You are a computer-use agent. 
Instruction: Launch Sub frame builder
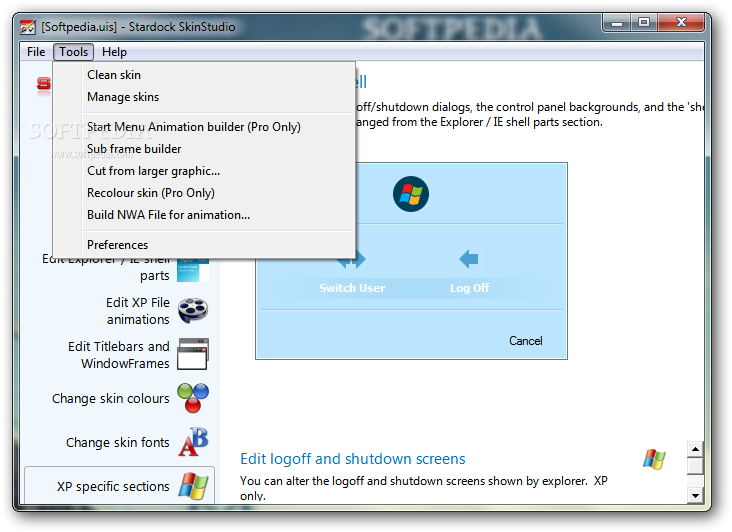pos(204,148)
